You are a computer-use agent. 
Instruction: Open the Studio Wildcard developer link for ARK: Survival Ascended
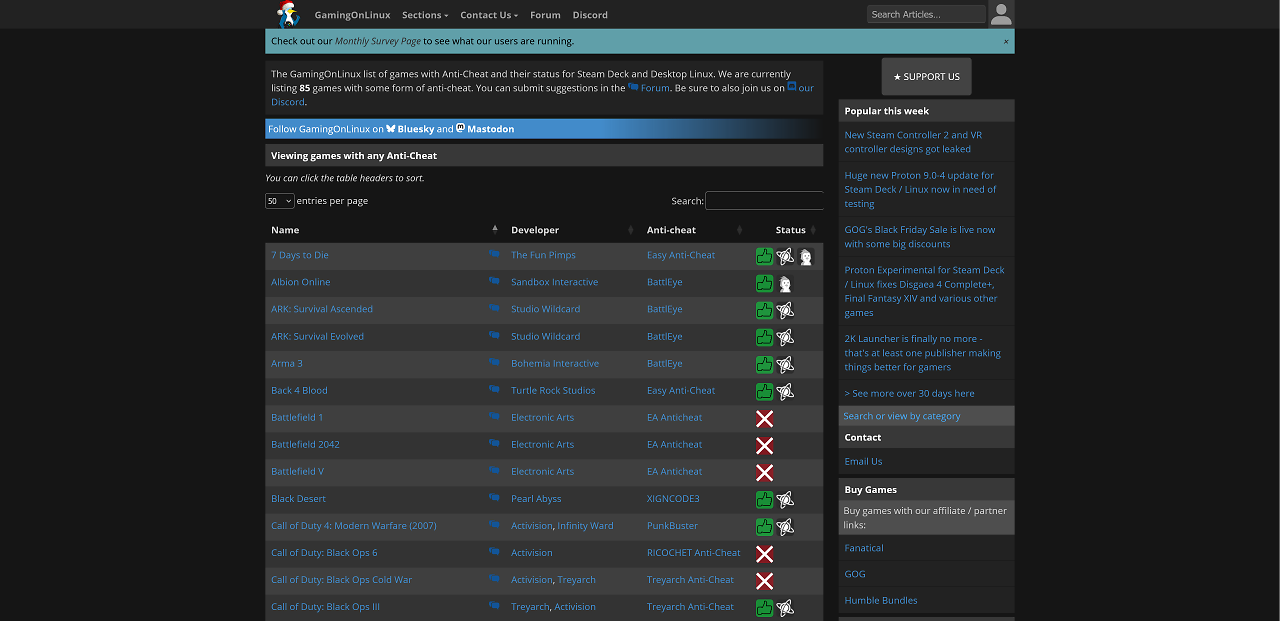tap(545, 309)
